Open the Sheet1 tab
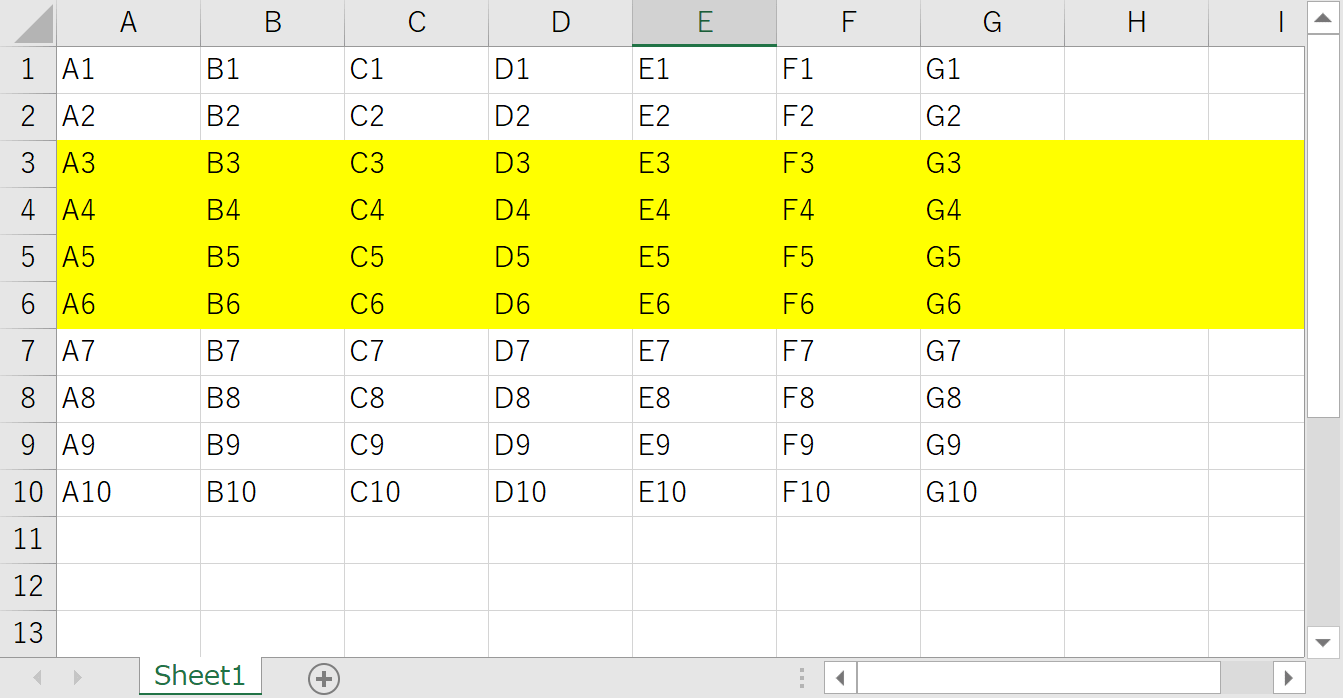1343x698 pixels. (200, 676)
